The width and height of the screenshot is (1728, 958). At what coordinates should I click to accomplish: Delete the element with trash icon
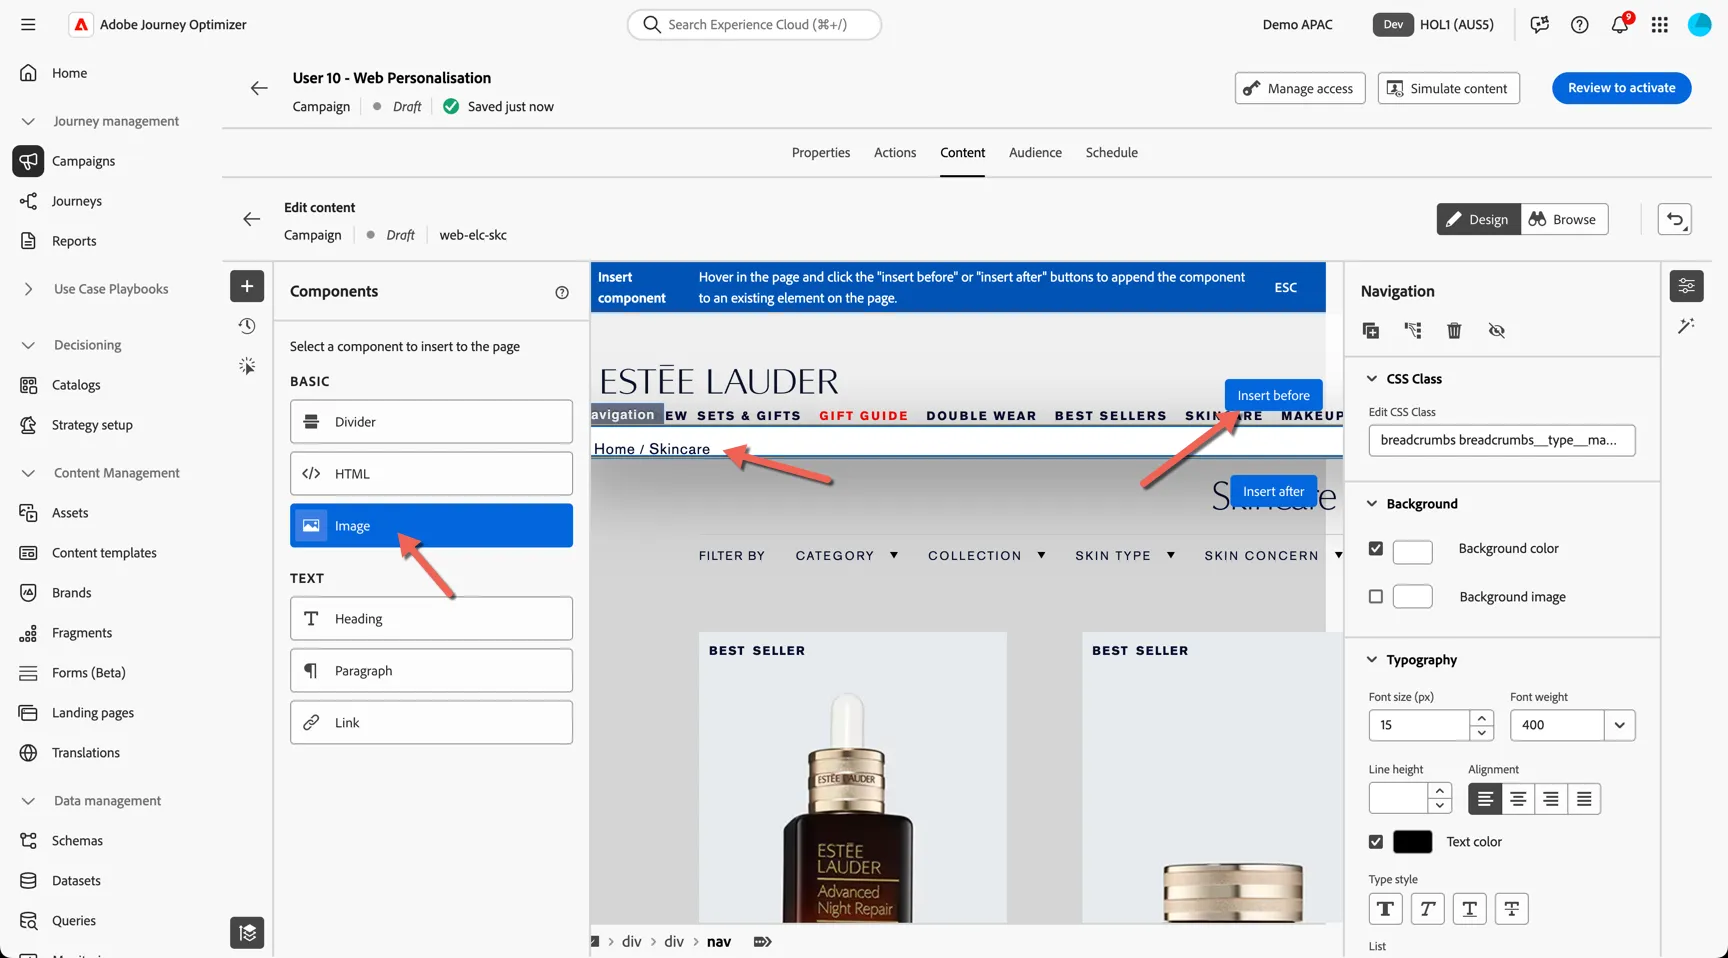pos(1454,330)
